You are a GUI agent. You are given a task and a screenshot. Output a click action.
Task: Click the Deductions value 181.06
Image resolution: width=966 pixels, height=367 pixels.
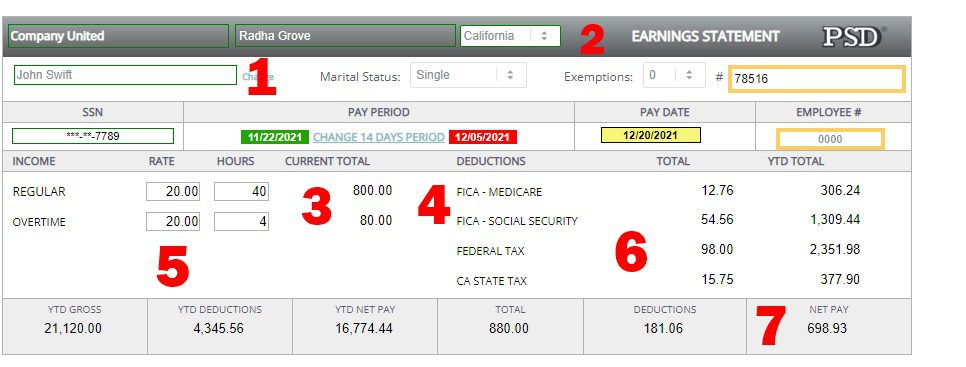pos(664,329)
